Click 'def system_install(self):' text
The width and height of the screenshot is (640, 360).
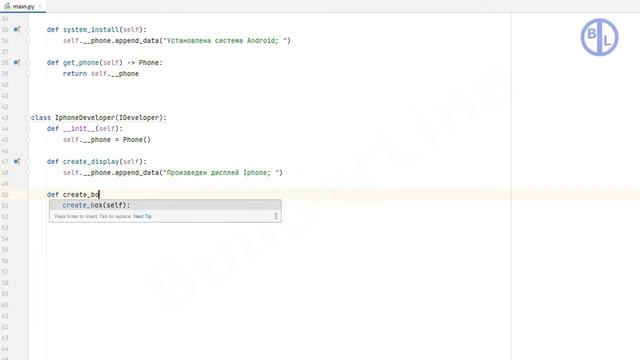click(96, 29)
